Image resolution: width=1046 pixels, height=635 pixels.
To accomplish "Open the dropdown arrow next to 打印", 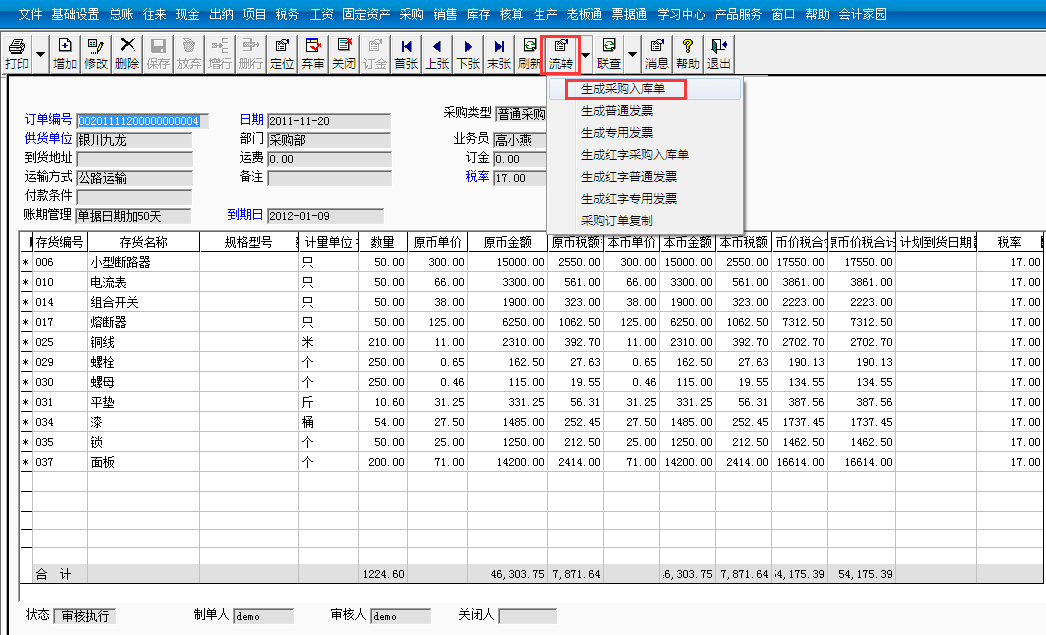I will coord(38,52).
